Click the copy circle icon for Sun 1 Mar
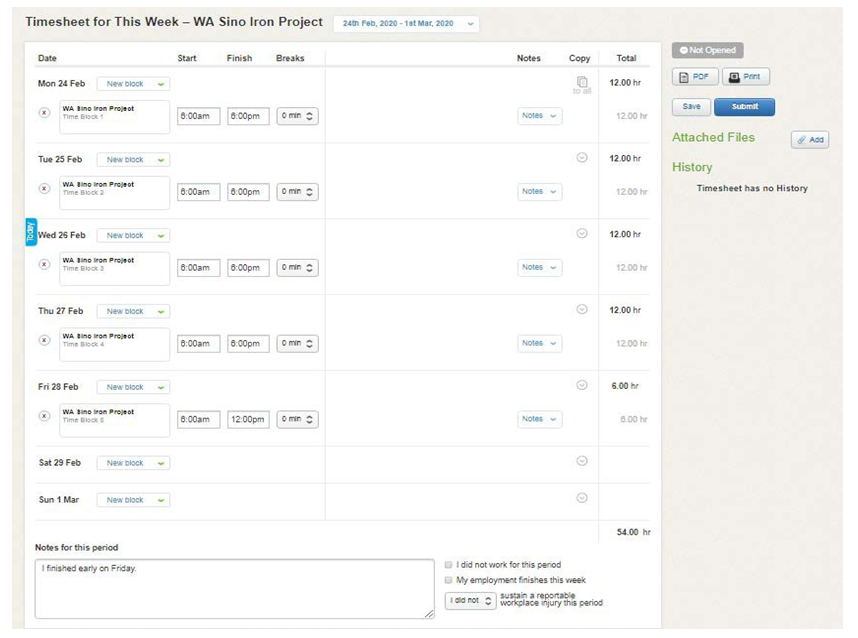 [x=582, y=498]
